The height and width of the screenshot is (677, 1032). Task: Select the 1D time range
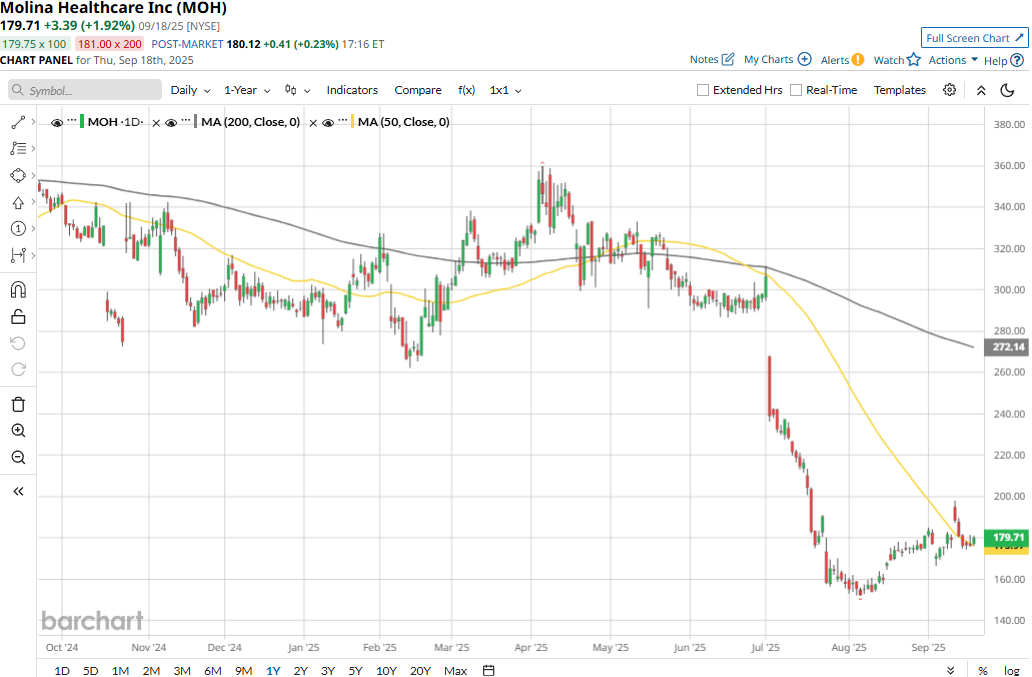[62, 670]
